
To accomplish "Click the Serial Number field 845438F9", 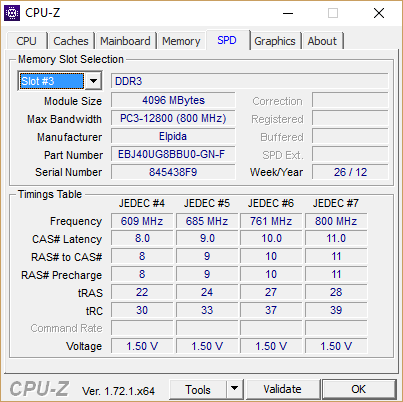I will [x=173, y=172].
